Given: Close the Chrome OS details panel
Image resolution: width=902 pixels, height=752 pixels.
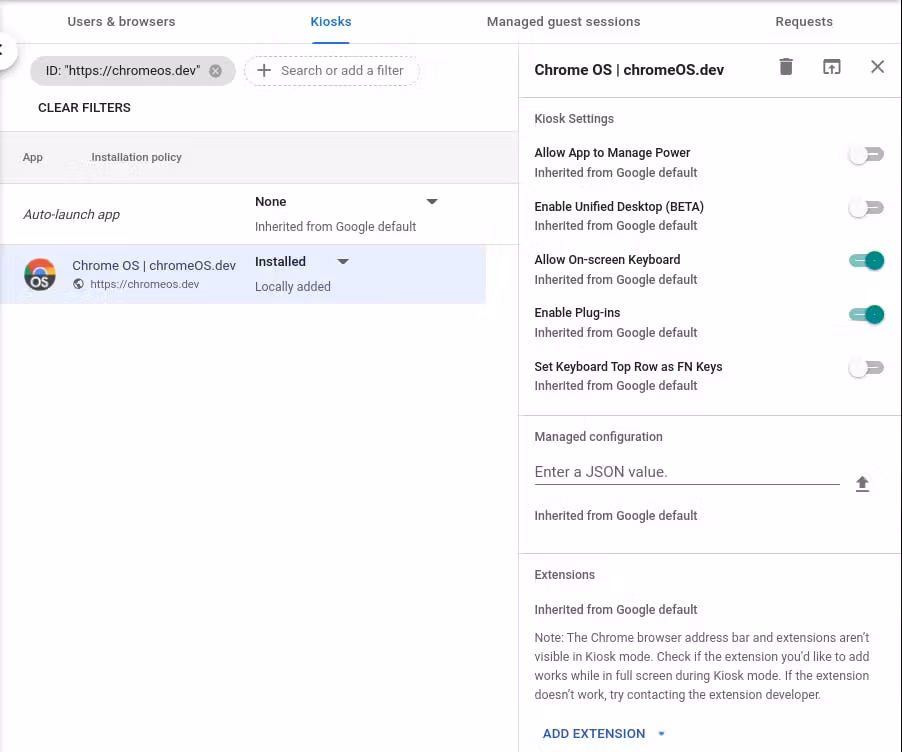Looking at the screenshot, I should [877, 67].
